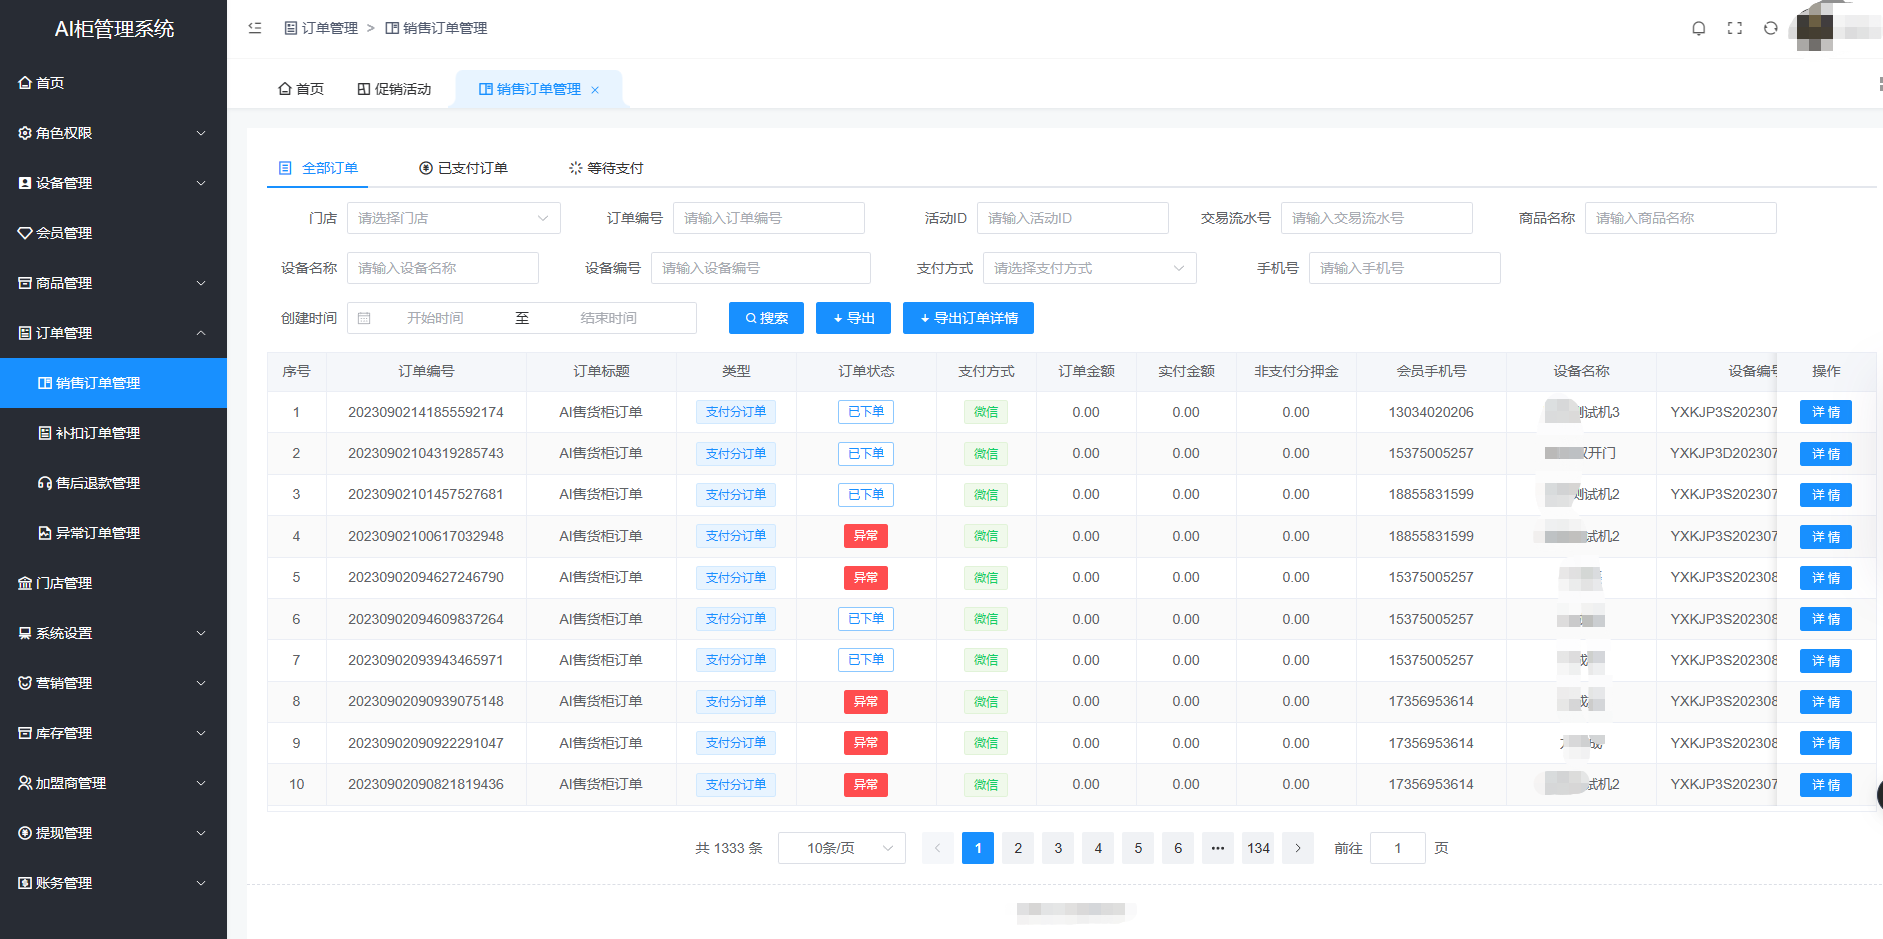
Task: Focus the 设备编号 input field
Action: click(x=761, y=268)
